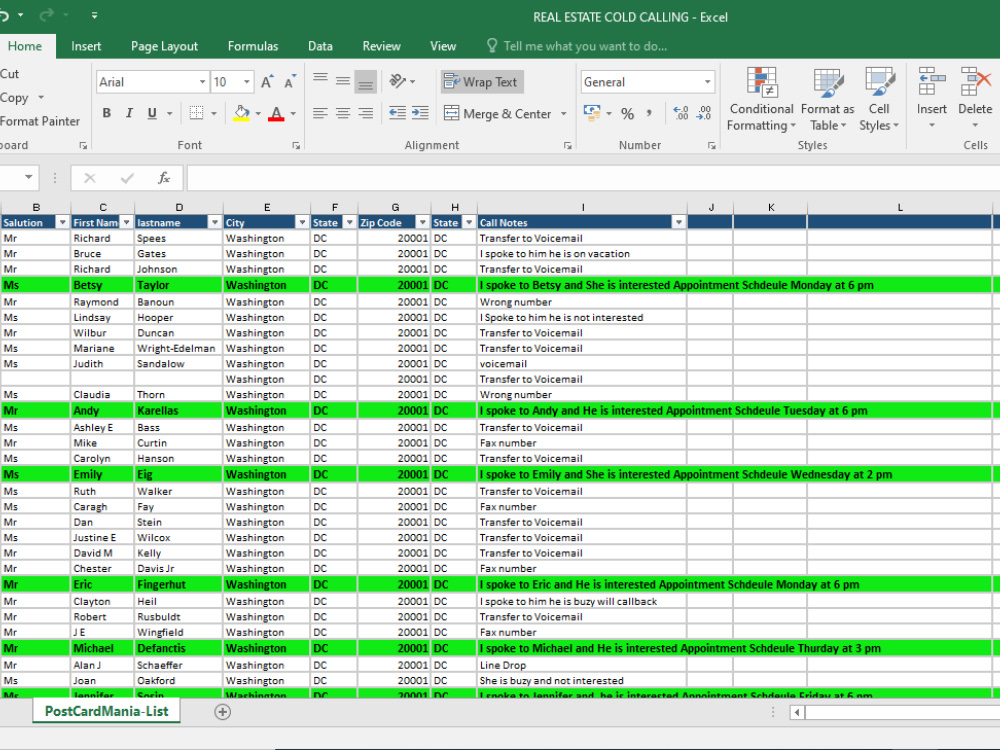The height and width of the screenshot is (750, 1000).
Task: Expand the Name Box dropdown
Action: (x=29, y=177)
